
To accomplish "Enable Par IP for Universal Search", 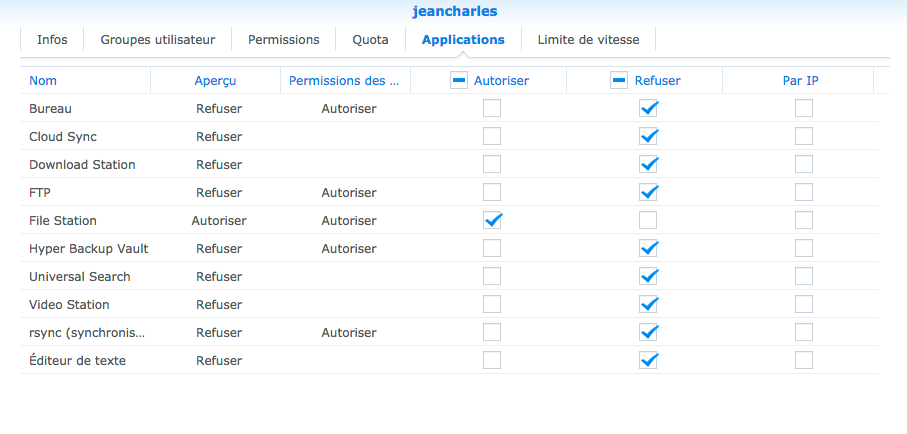I will [x=804, y=276].
